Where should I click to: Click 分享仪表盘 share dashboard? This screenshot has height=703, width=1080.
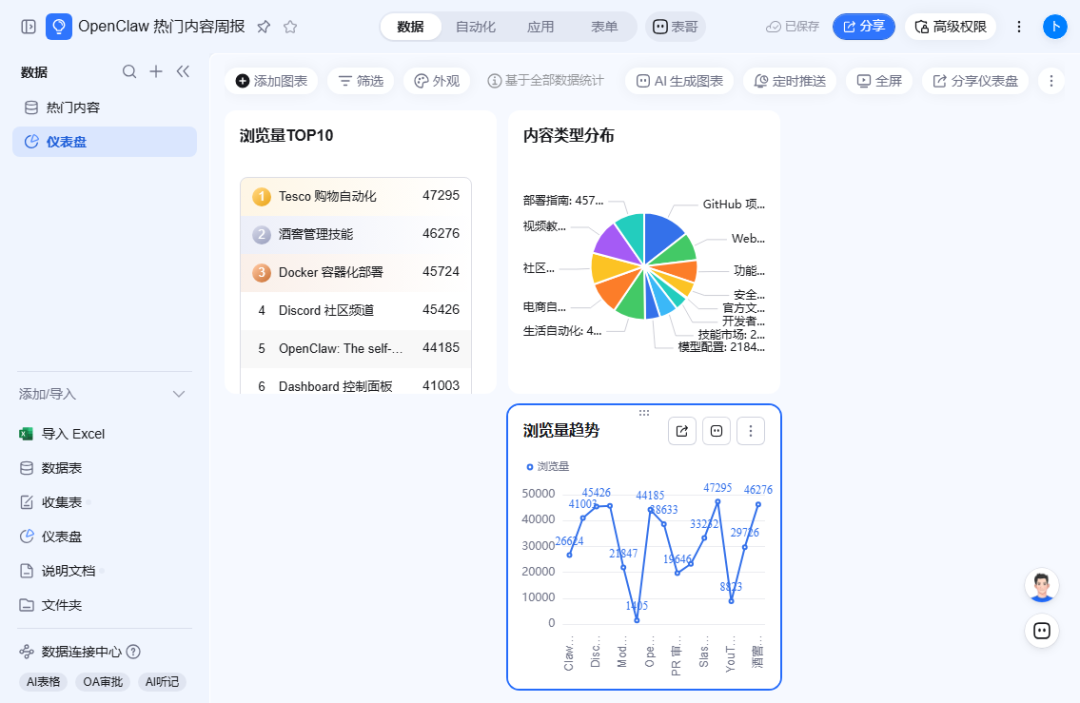(975, 81)
